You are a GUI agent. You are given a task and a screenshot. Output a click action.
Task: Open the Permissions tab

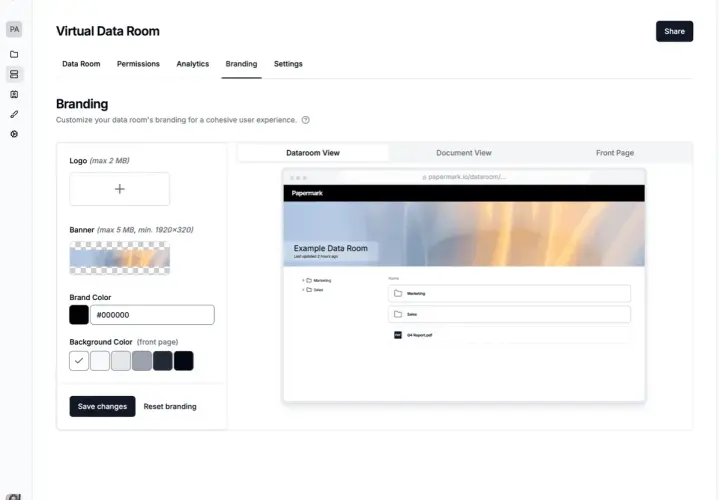click(138, 64)
